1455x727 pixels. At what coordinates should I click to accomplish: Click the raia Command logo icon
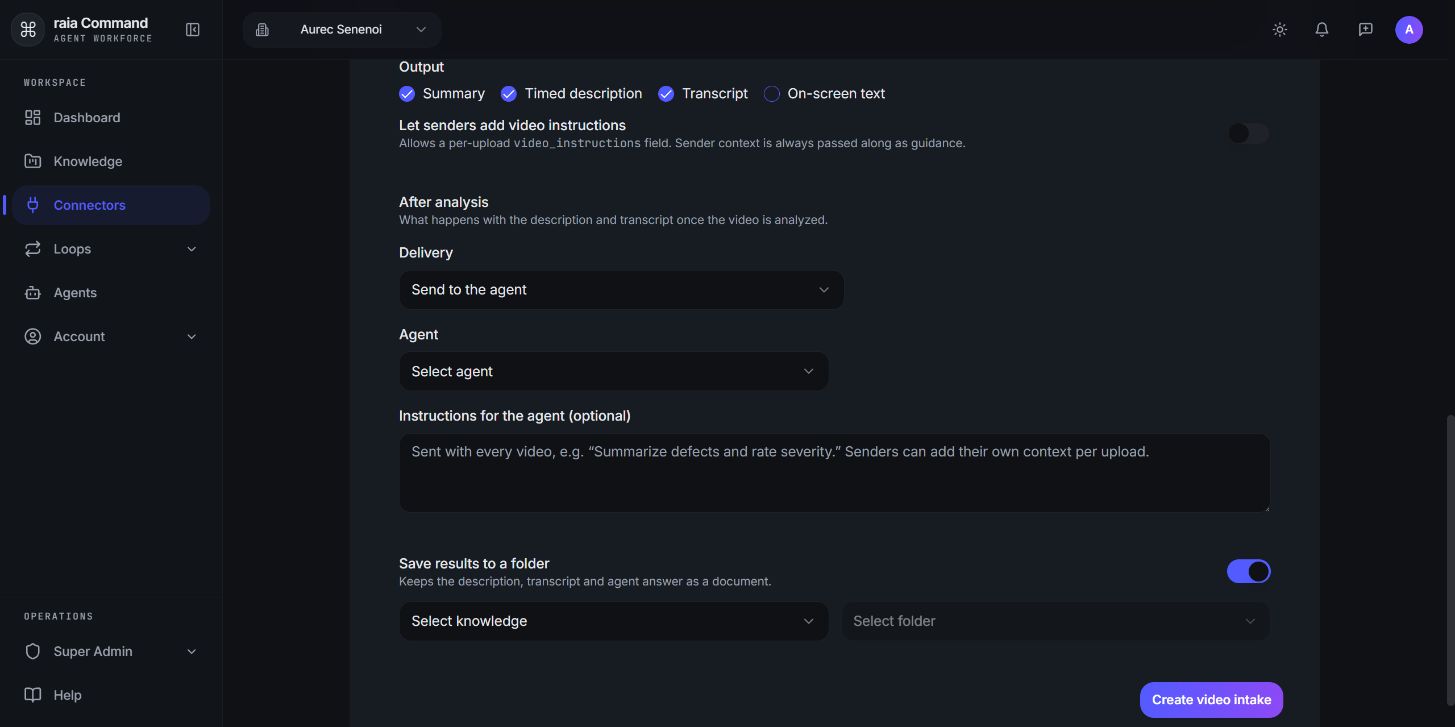pyautogui.click(x=28, y=30)
